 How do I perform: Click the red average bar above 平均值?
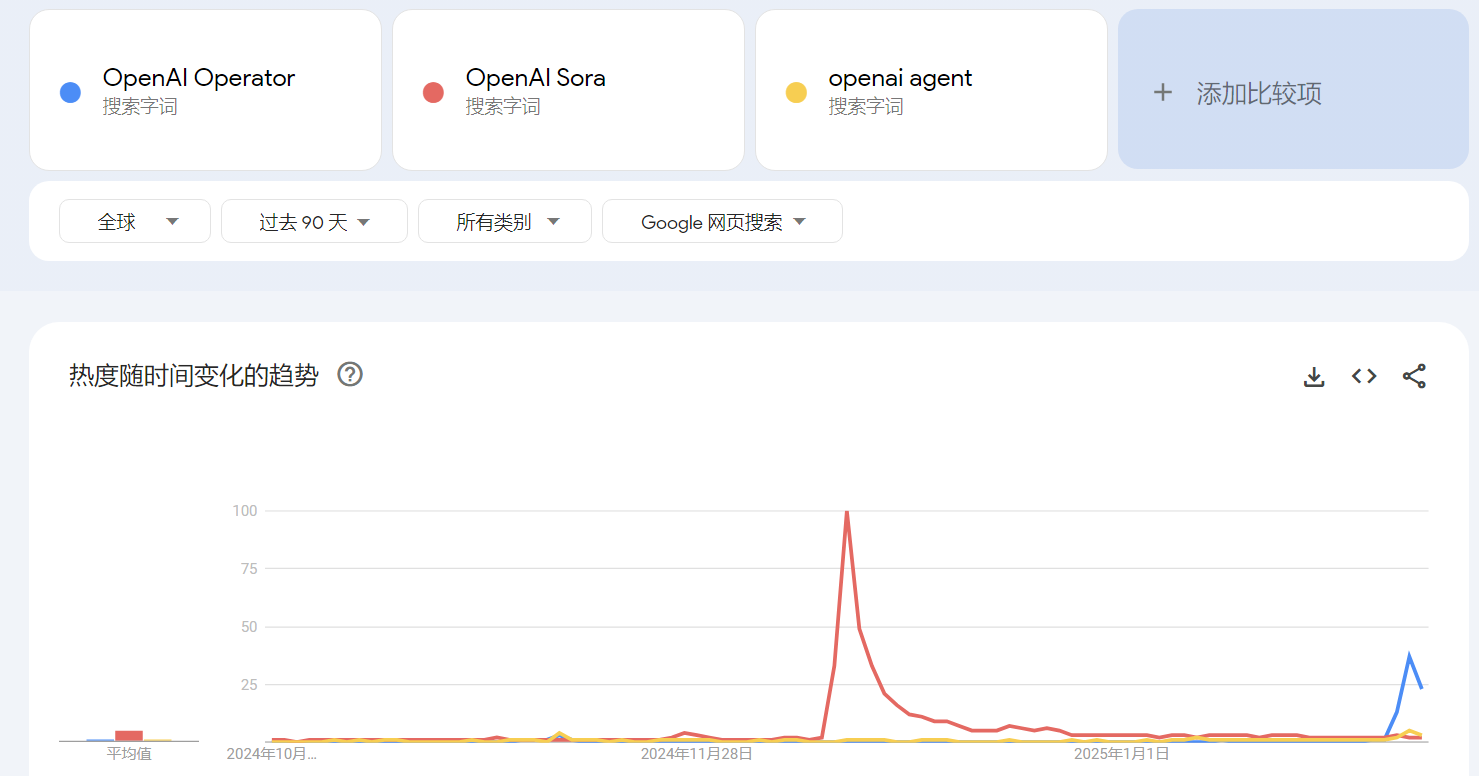click(129, 735)
